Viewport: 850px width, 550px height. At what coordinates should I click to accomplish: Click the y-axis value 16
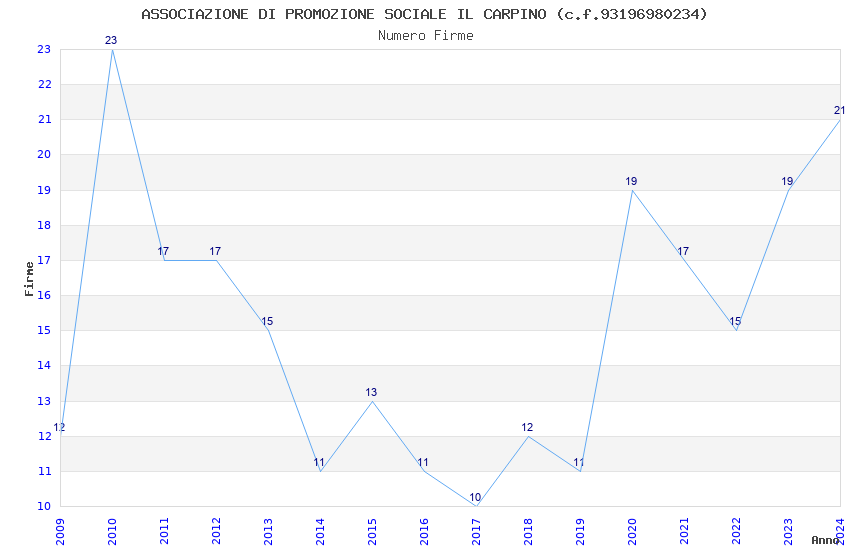pos(44,295)
